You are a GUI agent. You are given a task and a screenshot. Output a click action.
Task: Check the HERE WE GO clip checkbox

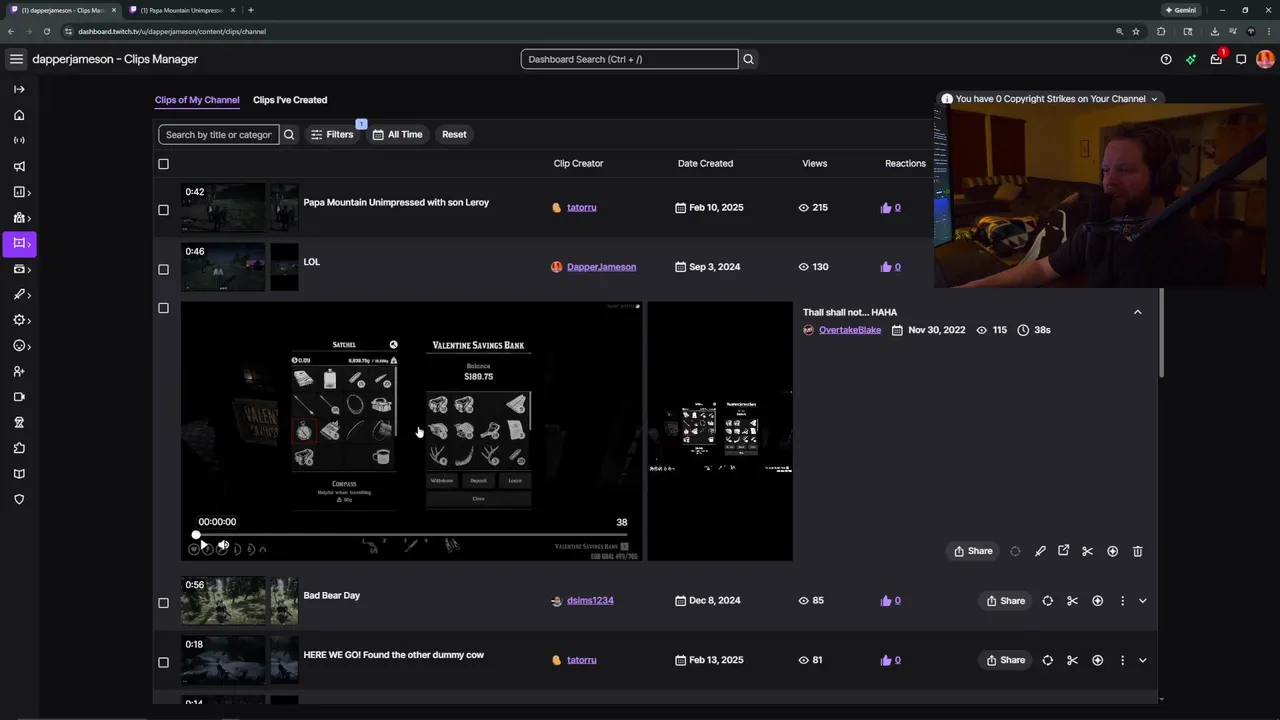tap(164, 662)
